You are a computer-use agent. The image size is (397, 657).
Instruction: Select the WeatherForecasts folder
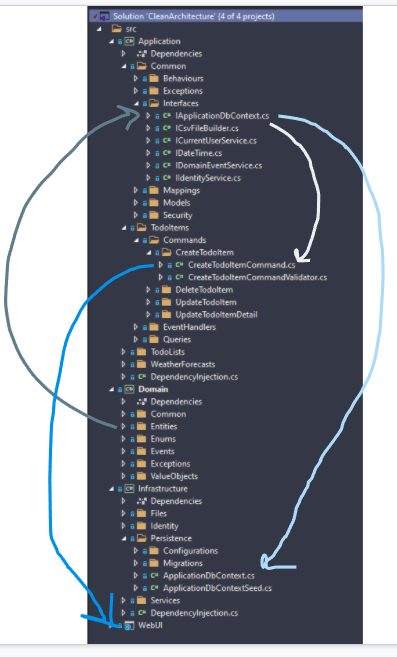(x=183, y=365)
